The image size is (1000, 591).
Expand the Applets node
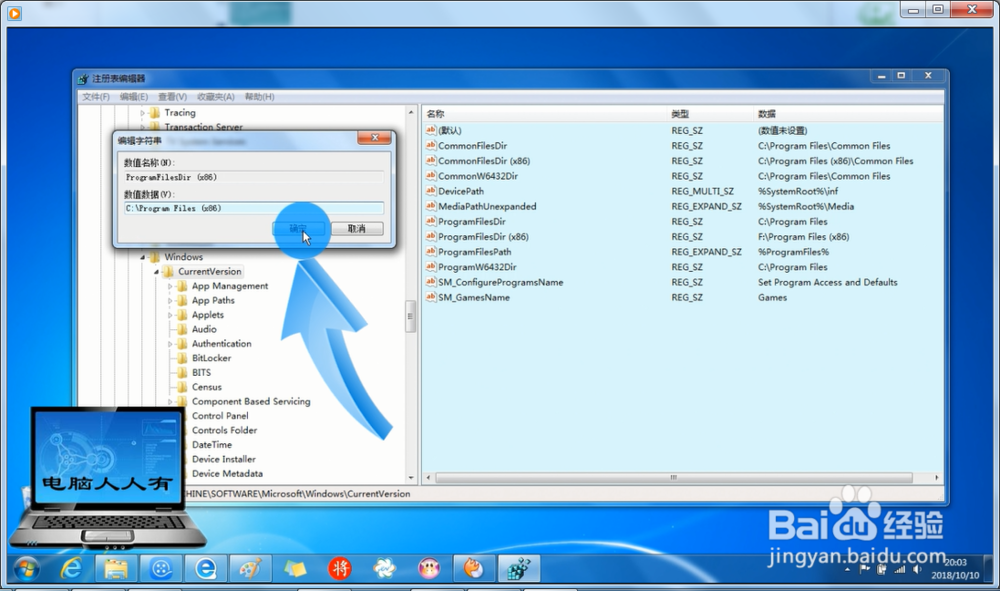(x=170, y=315)
